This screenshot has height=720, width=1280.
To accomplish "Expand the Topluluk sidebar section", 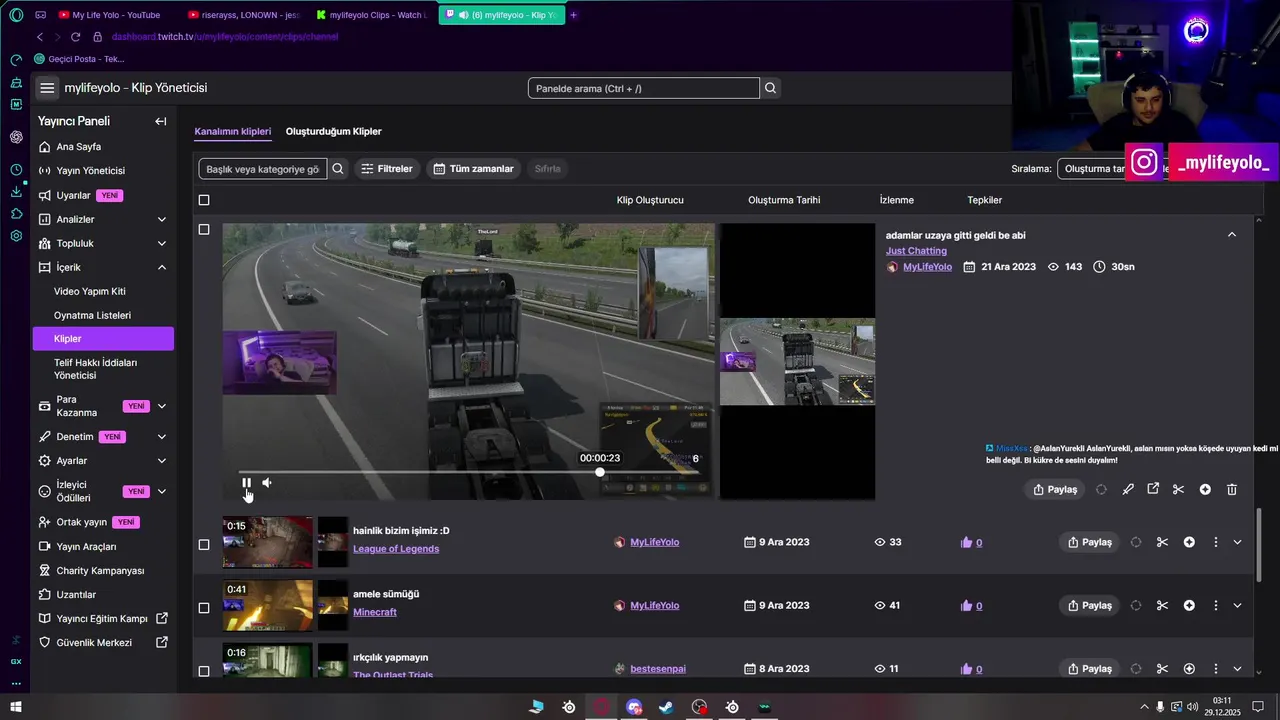I will click(162, 243).
